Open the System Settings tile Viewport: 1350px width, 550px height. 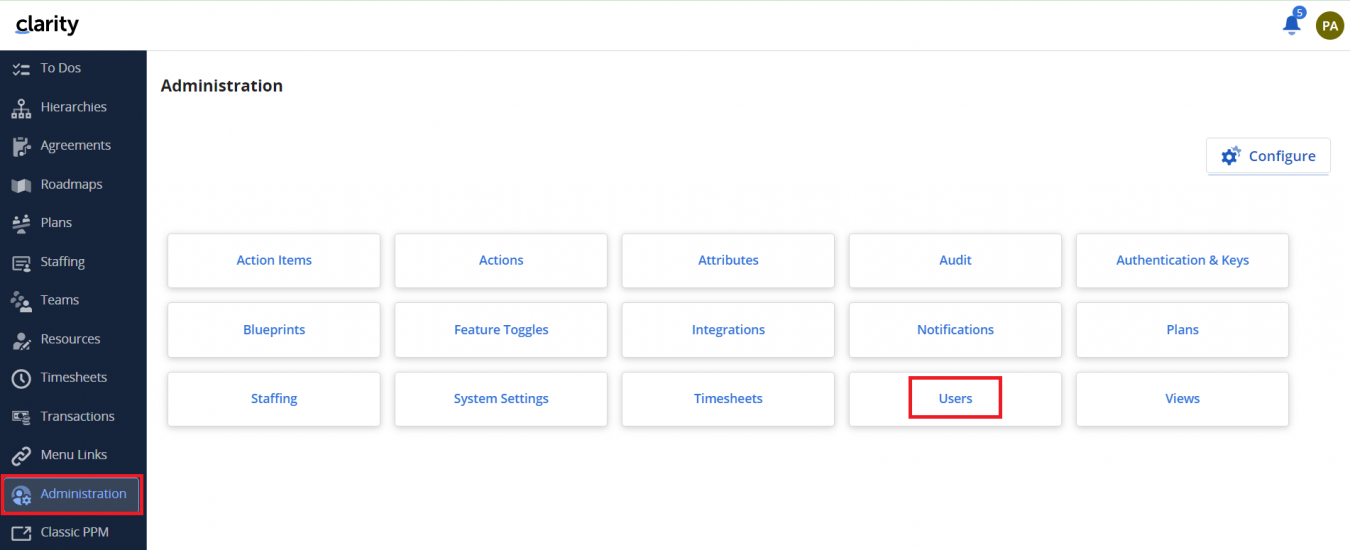[x=501, y=399]
